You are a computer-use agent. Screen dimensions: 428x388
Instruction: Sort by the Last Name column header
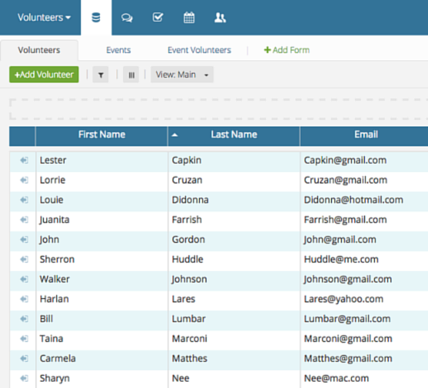tap(234, 136)
